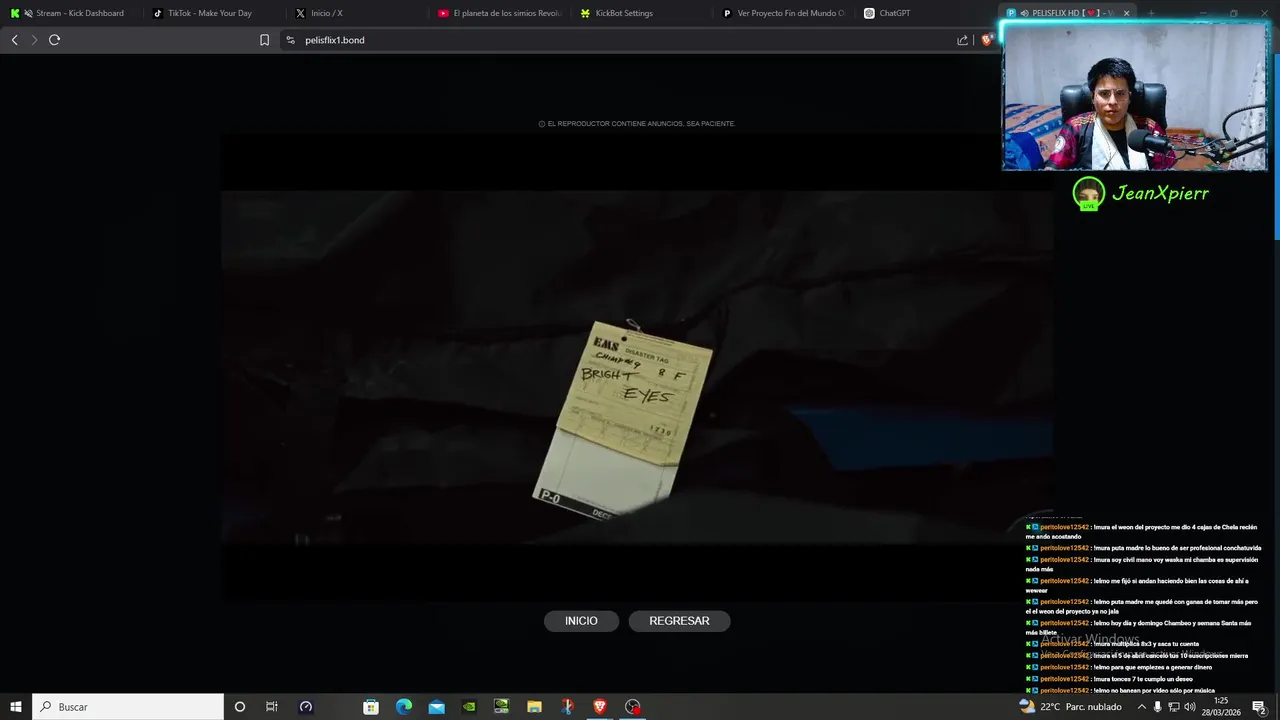Screen dimensions: 1280x720
Task: Open the NVIDIA app on taskbar
Action: click(469, 707)
